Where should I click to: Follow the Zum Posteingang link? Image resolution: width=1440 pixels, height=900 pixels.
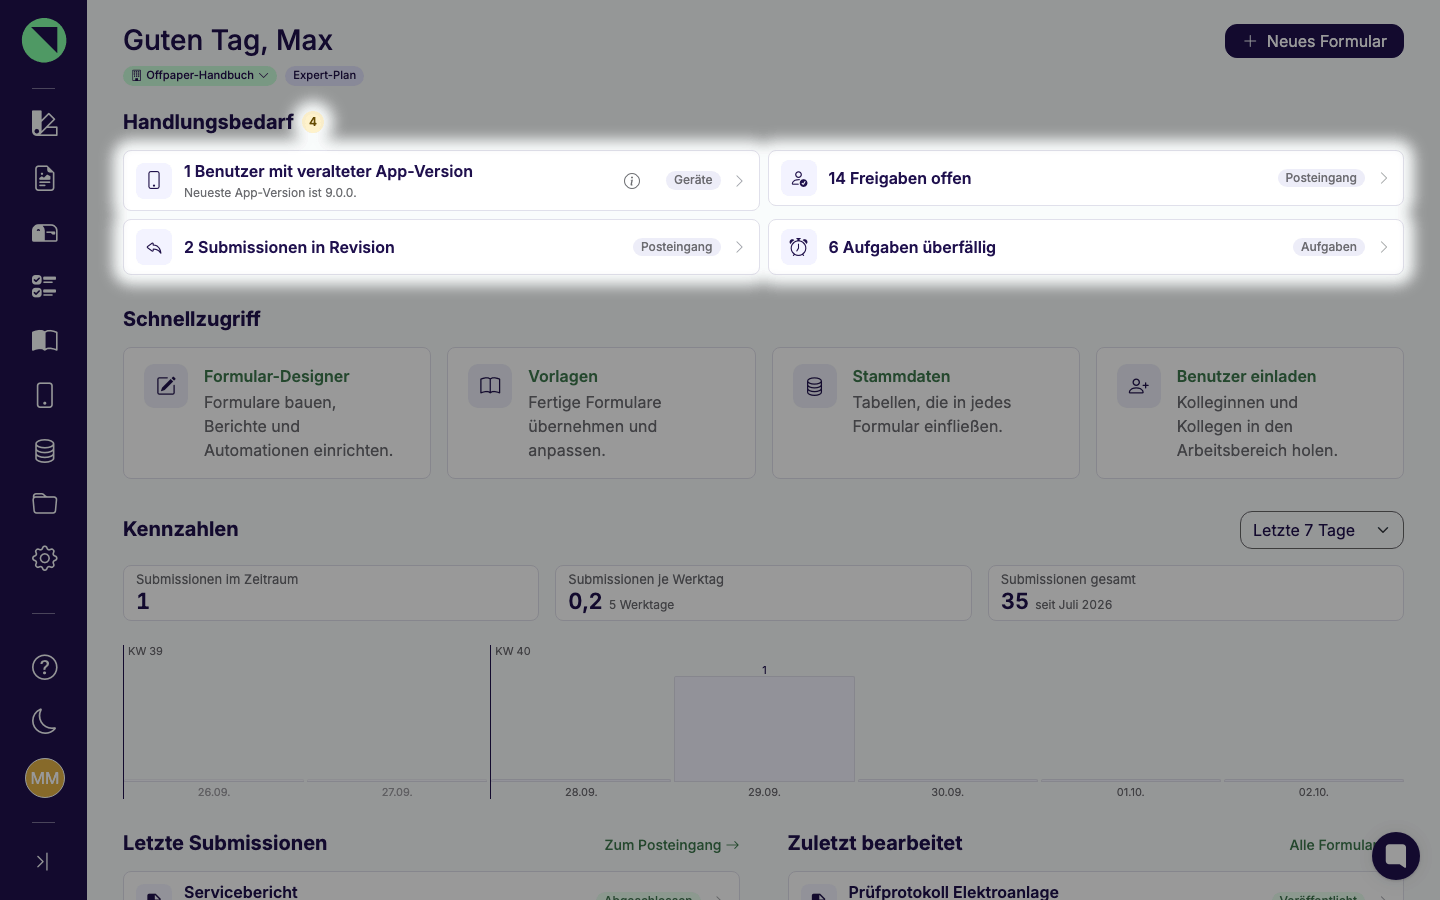tap(672, 845)
